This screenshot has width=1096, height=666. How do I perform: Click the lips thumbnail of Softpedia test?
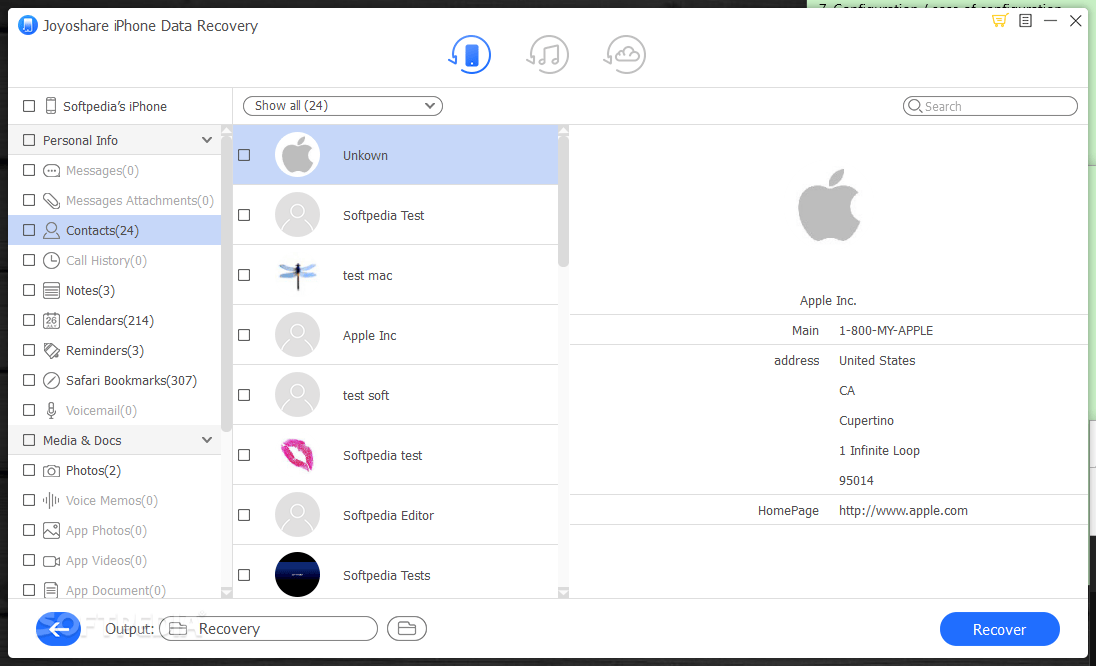pyautogui.click(x=297, y=455)
